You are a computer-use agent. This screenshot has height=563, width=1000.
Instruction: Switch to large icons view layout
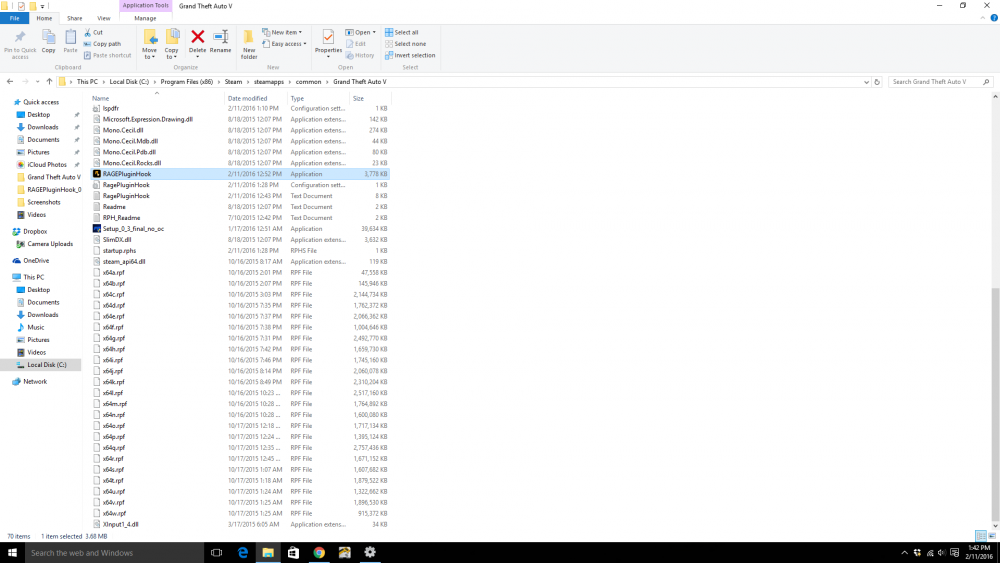pyautogui.click(x=992, y=536)
